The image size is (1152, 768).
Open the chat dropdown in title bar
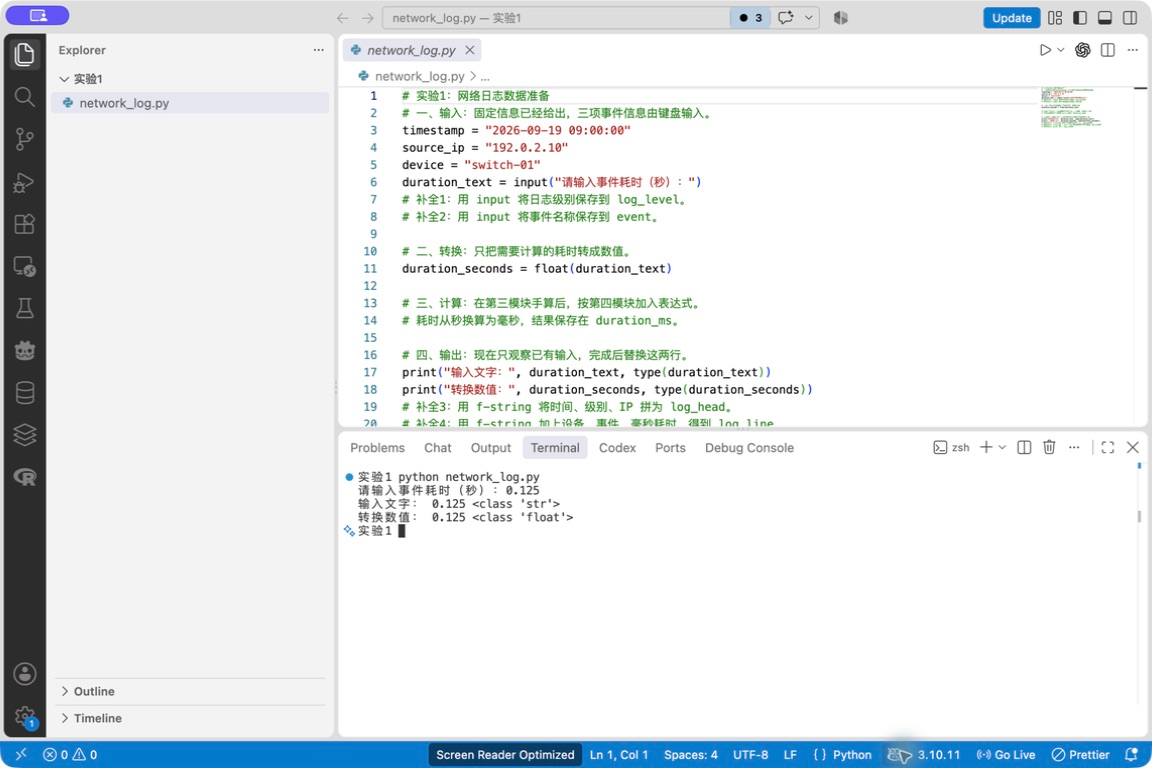coord(808,18)
